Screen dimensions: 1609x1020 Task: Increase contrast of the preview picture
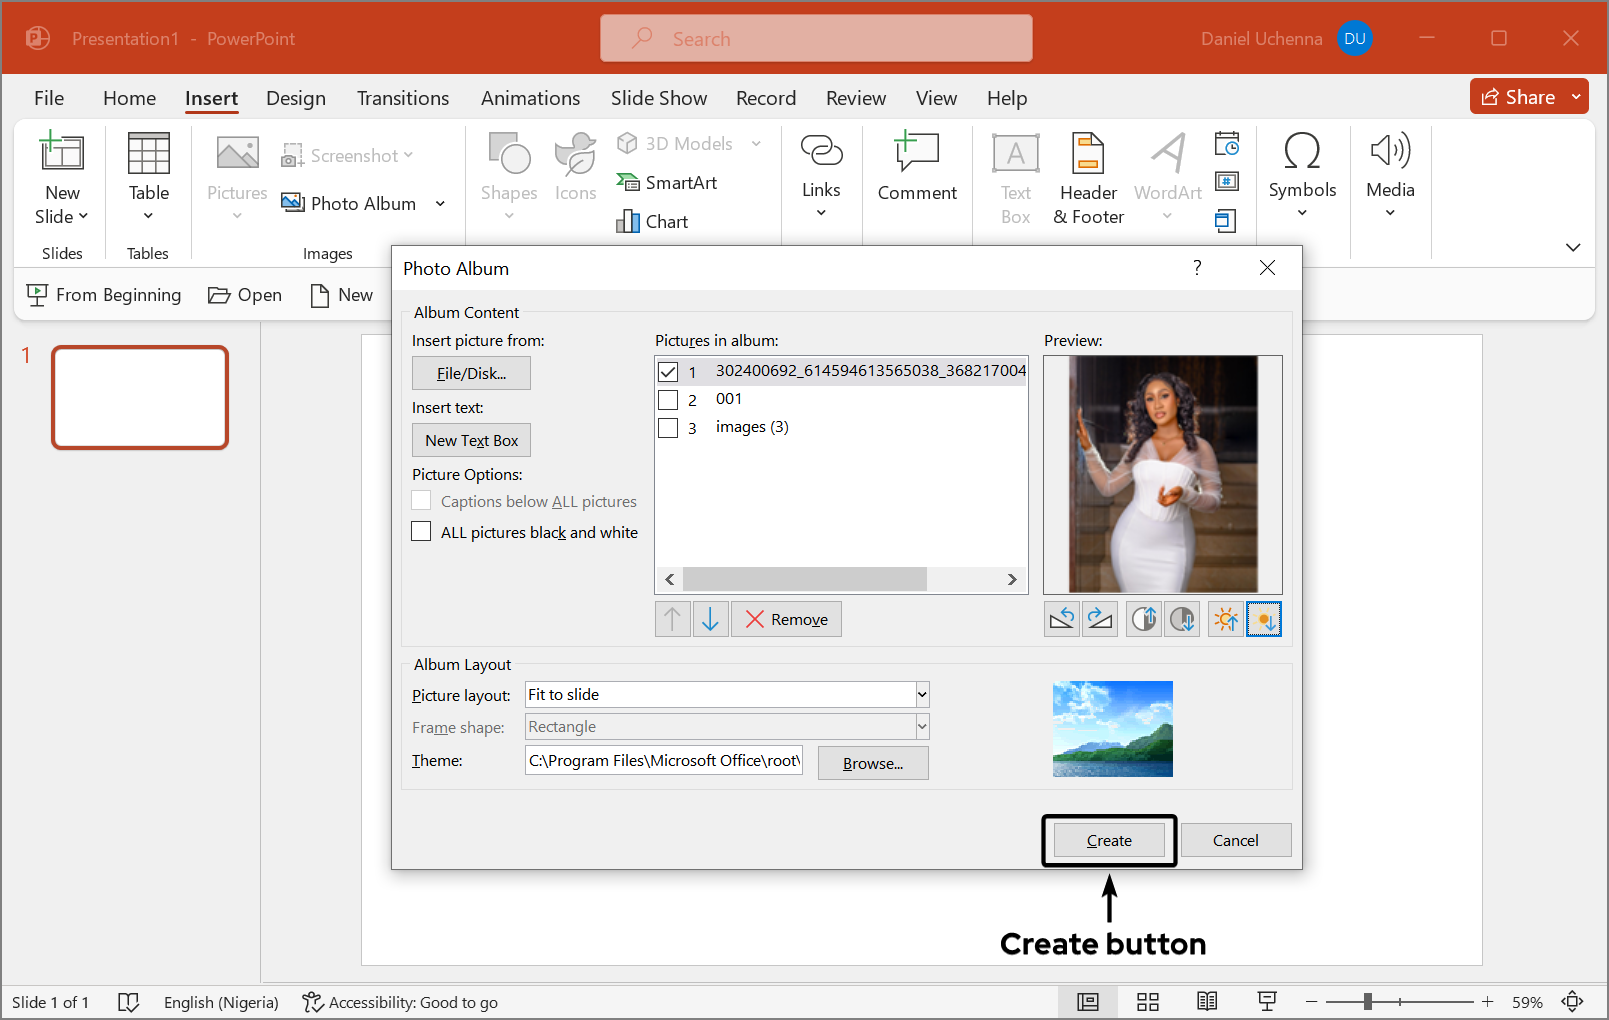(x=1144, y=620)
